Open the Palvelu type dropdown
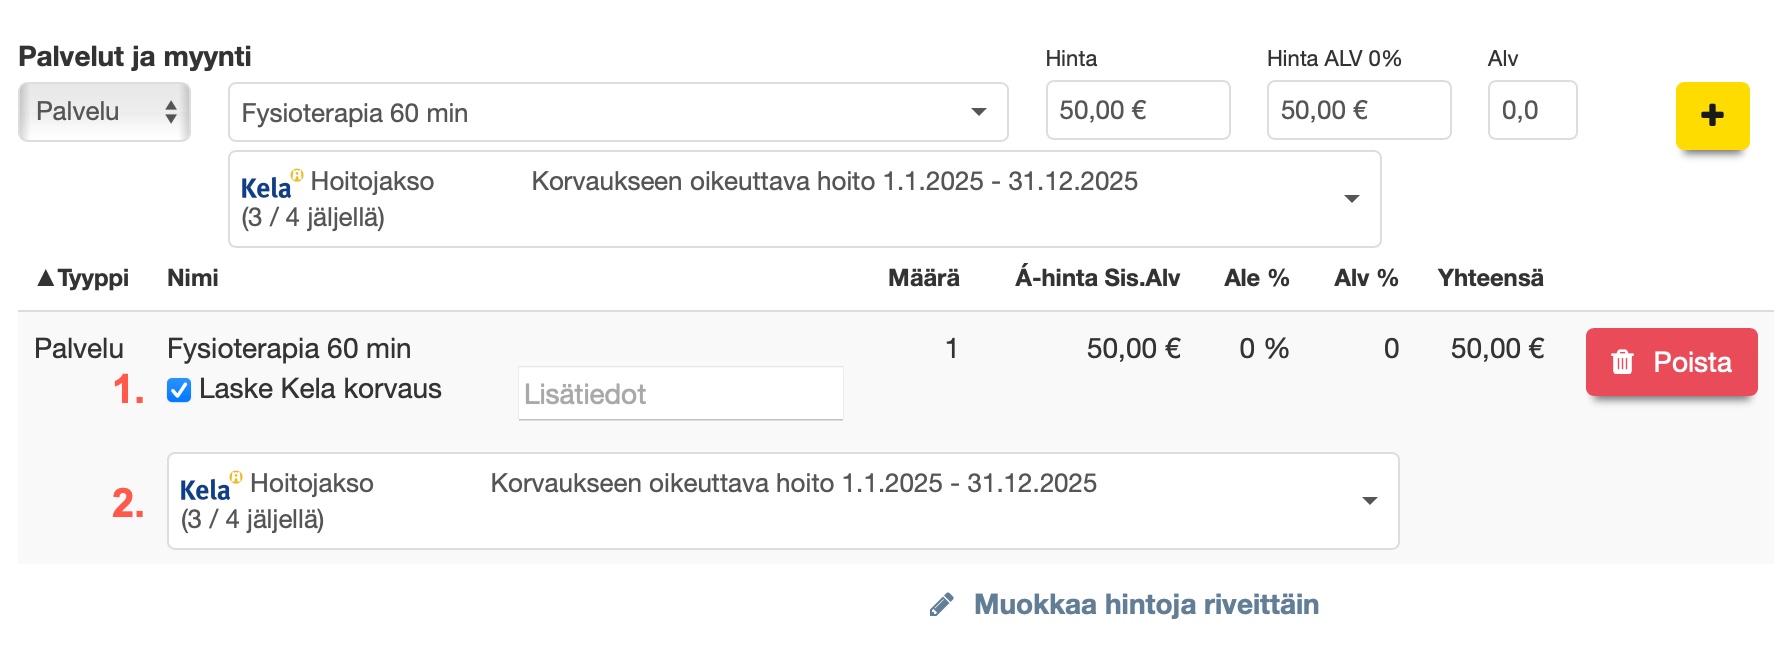This screenshot has height=666, width=1786. [x=104, y=112]
